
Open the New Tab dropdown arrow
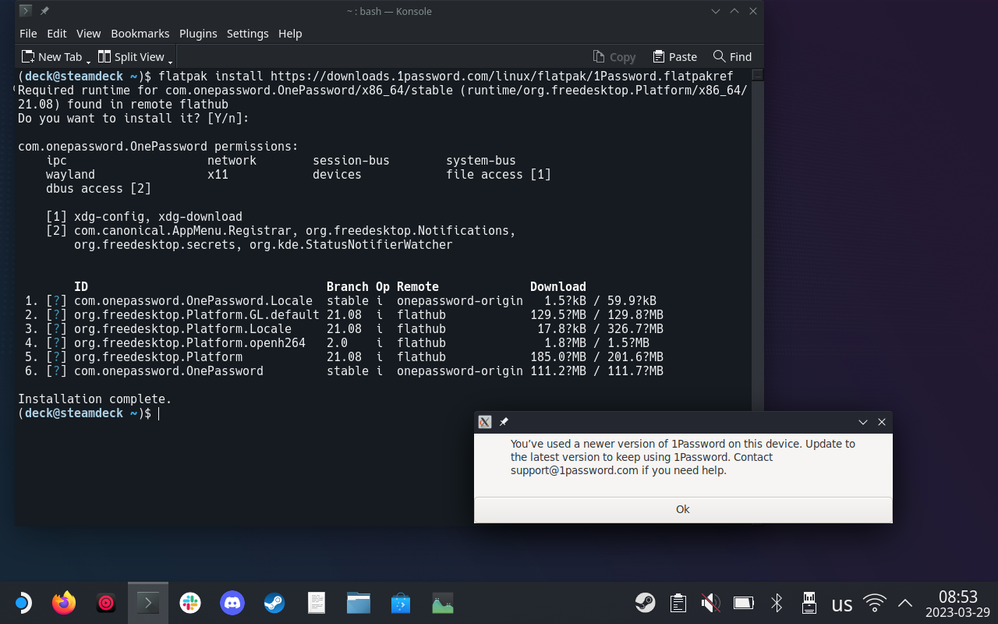point(89,60)
